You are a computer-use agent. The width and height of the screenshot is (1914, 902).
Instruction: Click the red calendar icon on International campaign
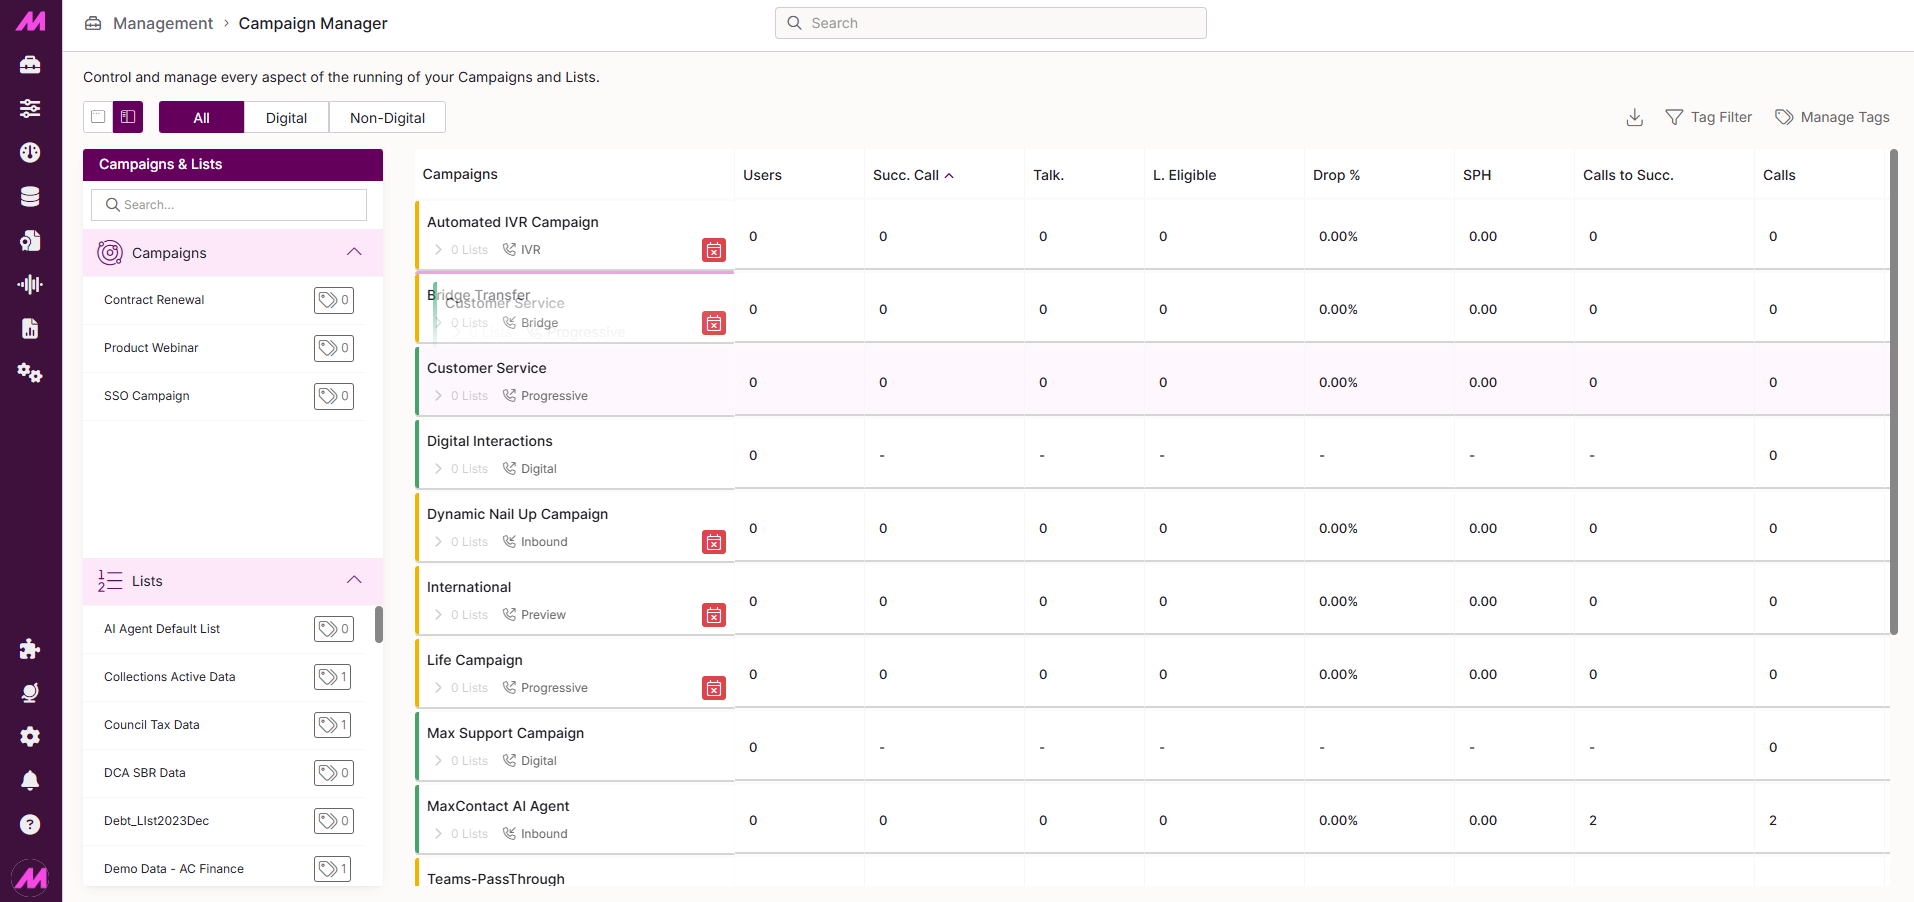(713, 615)
